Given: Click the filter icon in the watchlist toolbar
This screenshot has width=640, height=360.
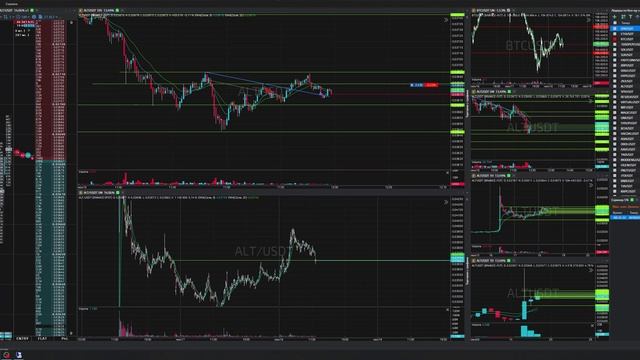Looking at the screenshot, I should pyautogui.click(x=631, y=17).
